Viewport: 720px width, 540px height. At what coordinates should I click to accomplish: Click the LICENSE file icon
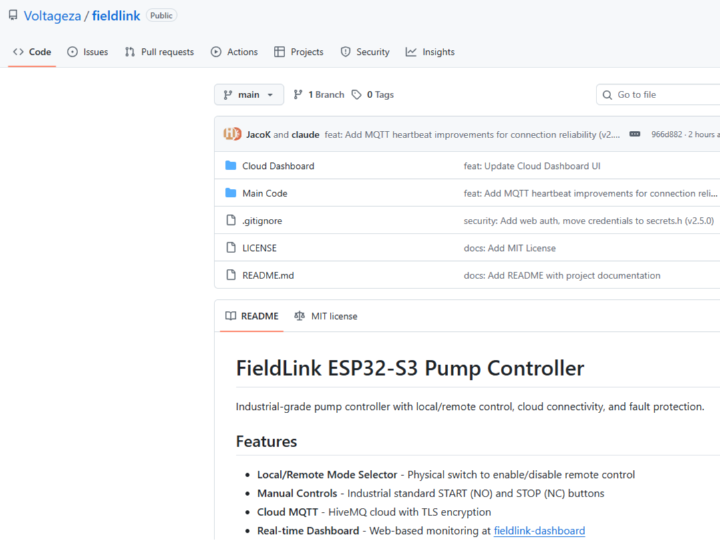[x=231, y=248]
